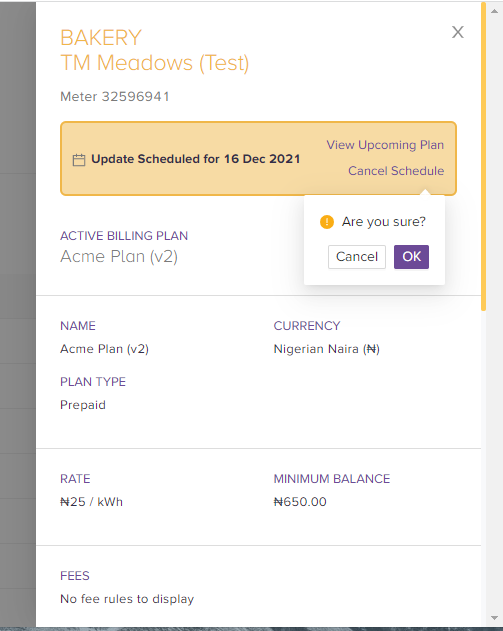Click the dimmed overlay beside the panel

pos(18,314)
